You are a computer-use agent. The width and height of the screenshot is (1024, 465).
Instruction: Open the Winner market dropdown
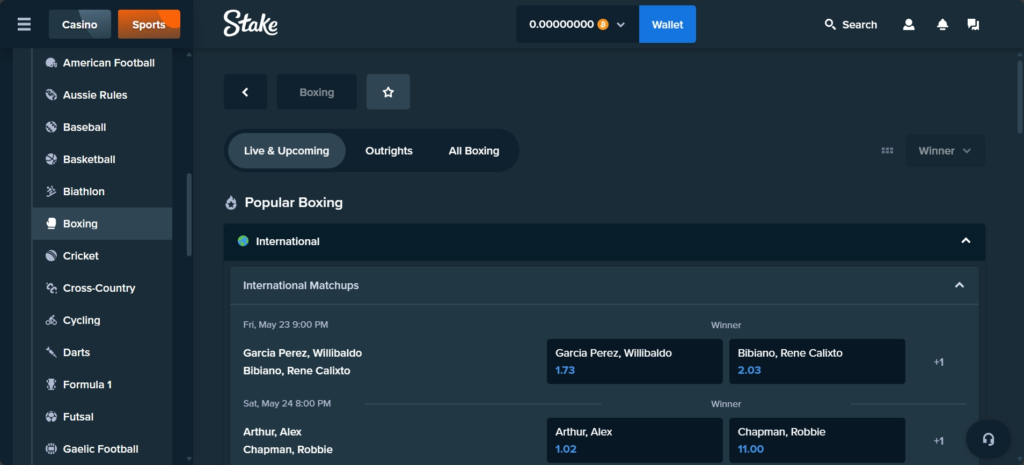[x=945, y=151]
